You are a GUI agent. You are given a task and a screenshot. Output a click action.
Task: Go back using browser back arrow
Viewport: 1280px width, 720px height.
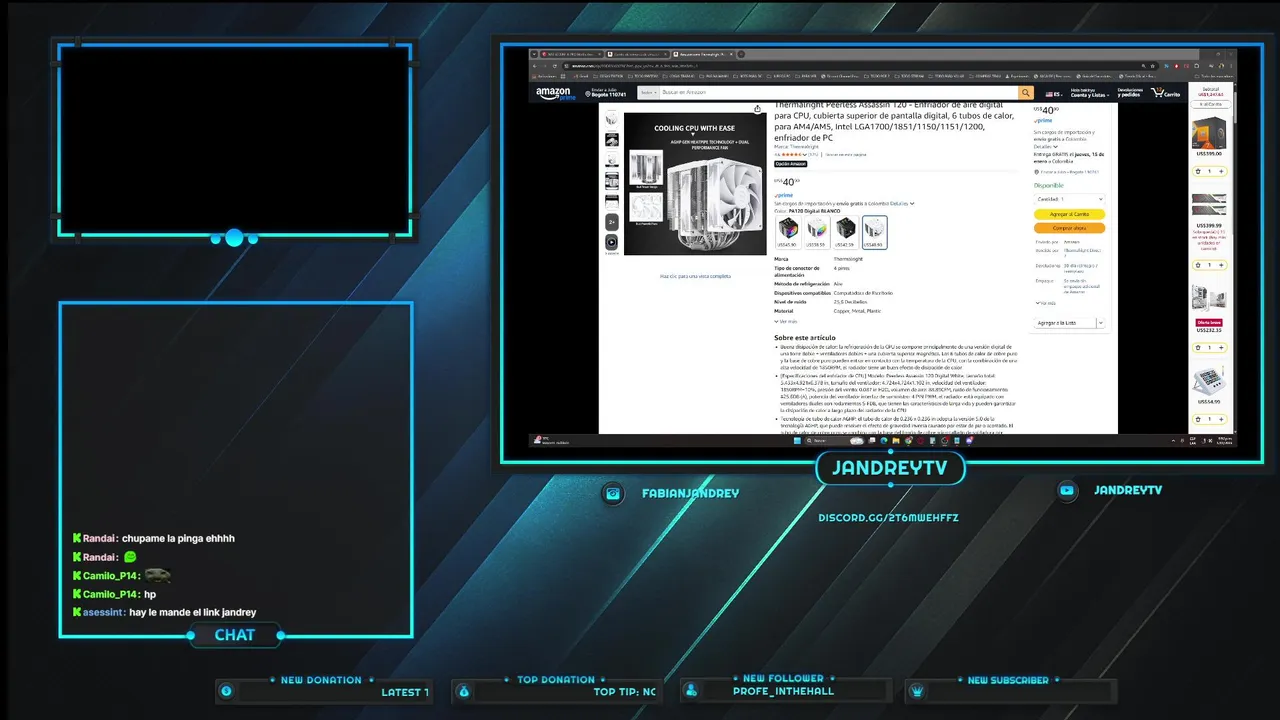click(x=535, y=66)
